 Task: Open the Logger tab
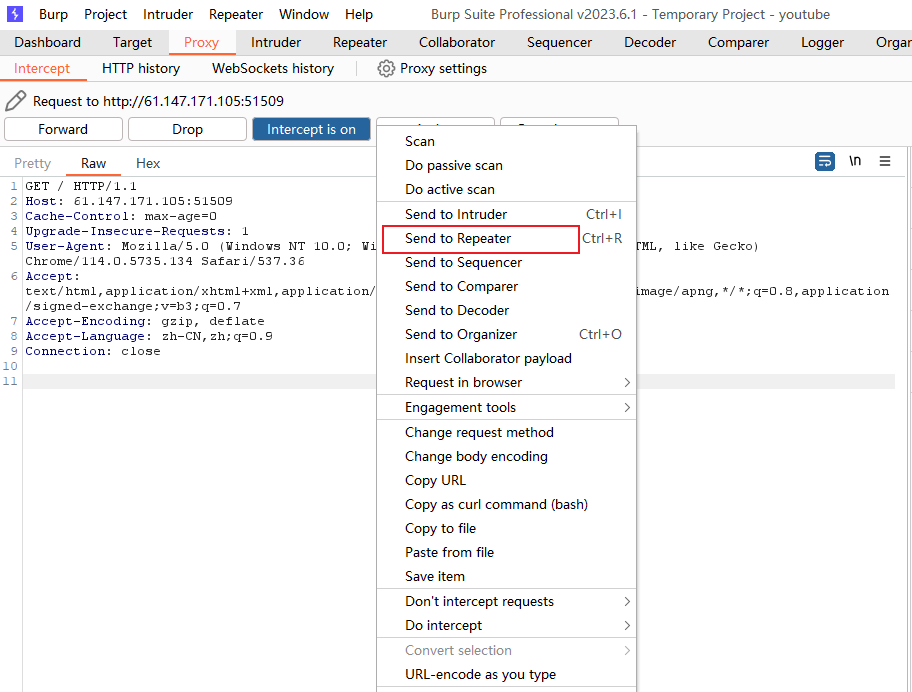(822, 42)
